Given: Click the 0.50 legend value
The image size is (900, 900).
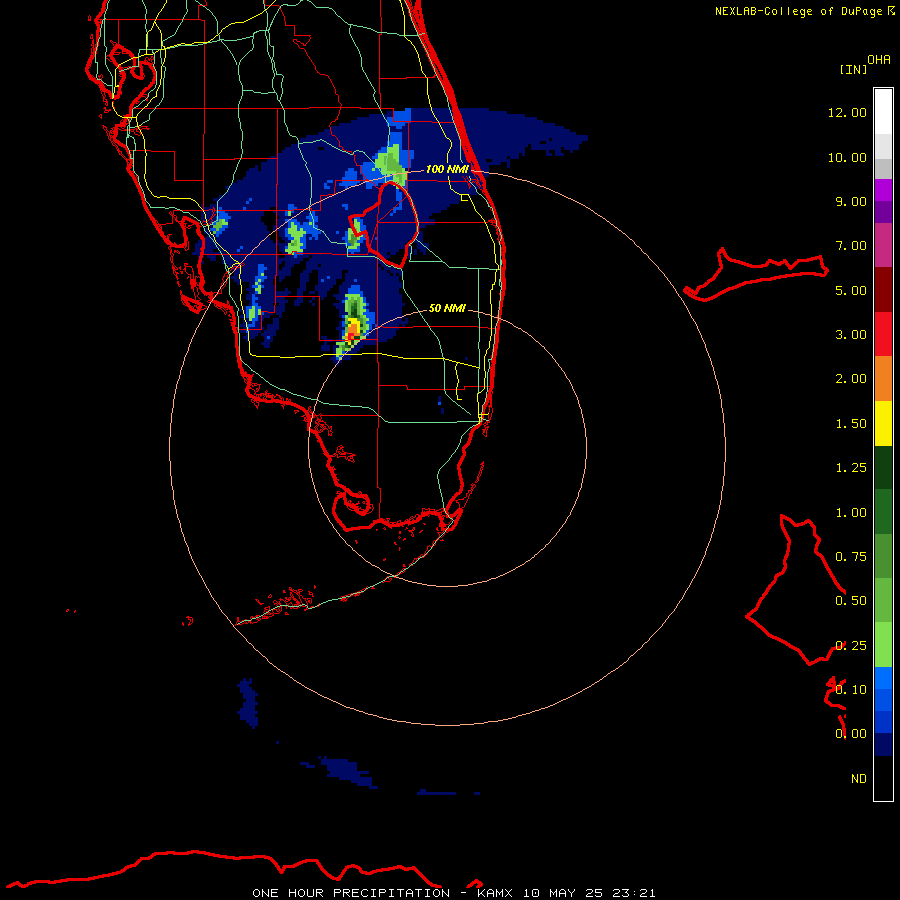Looking at the screenshot, I should point(851,601).
